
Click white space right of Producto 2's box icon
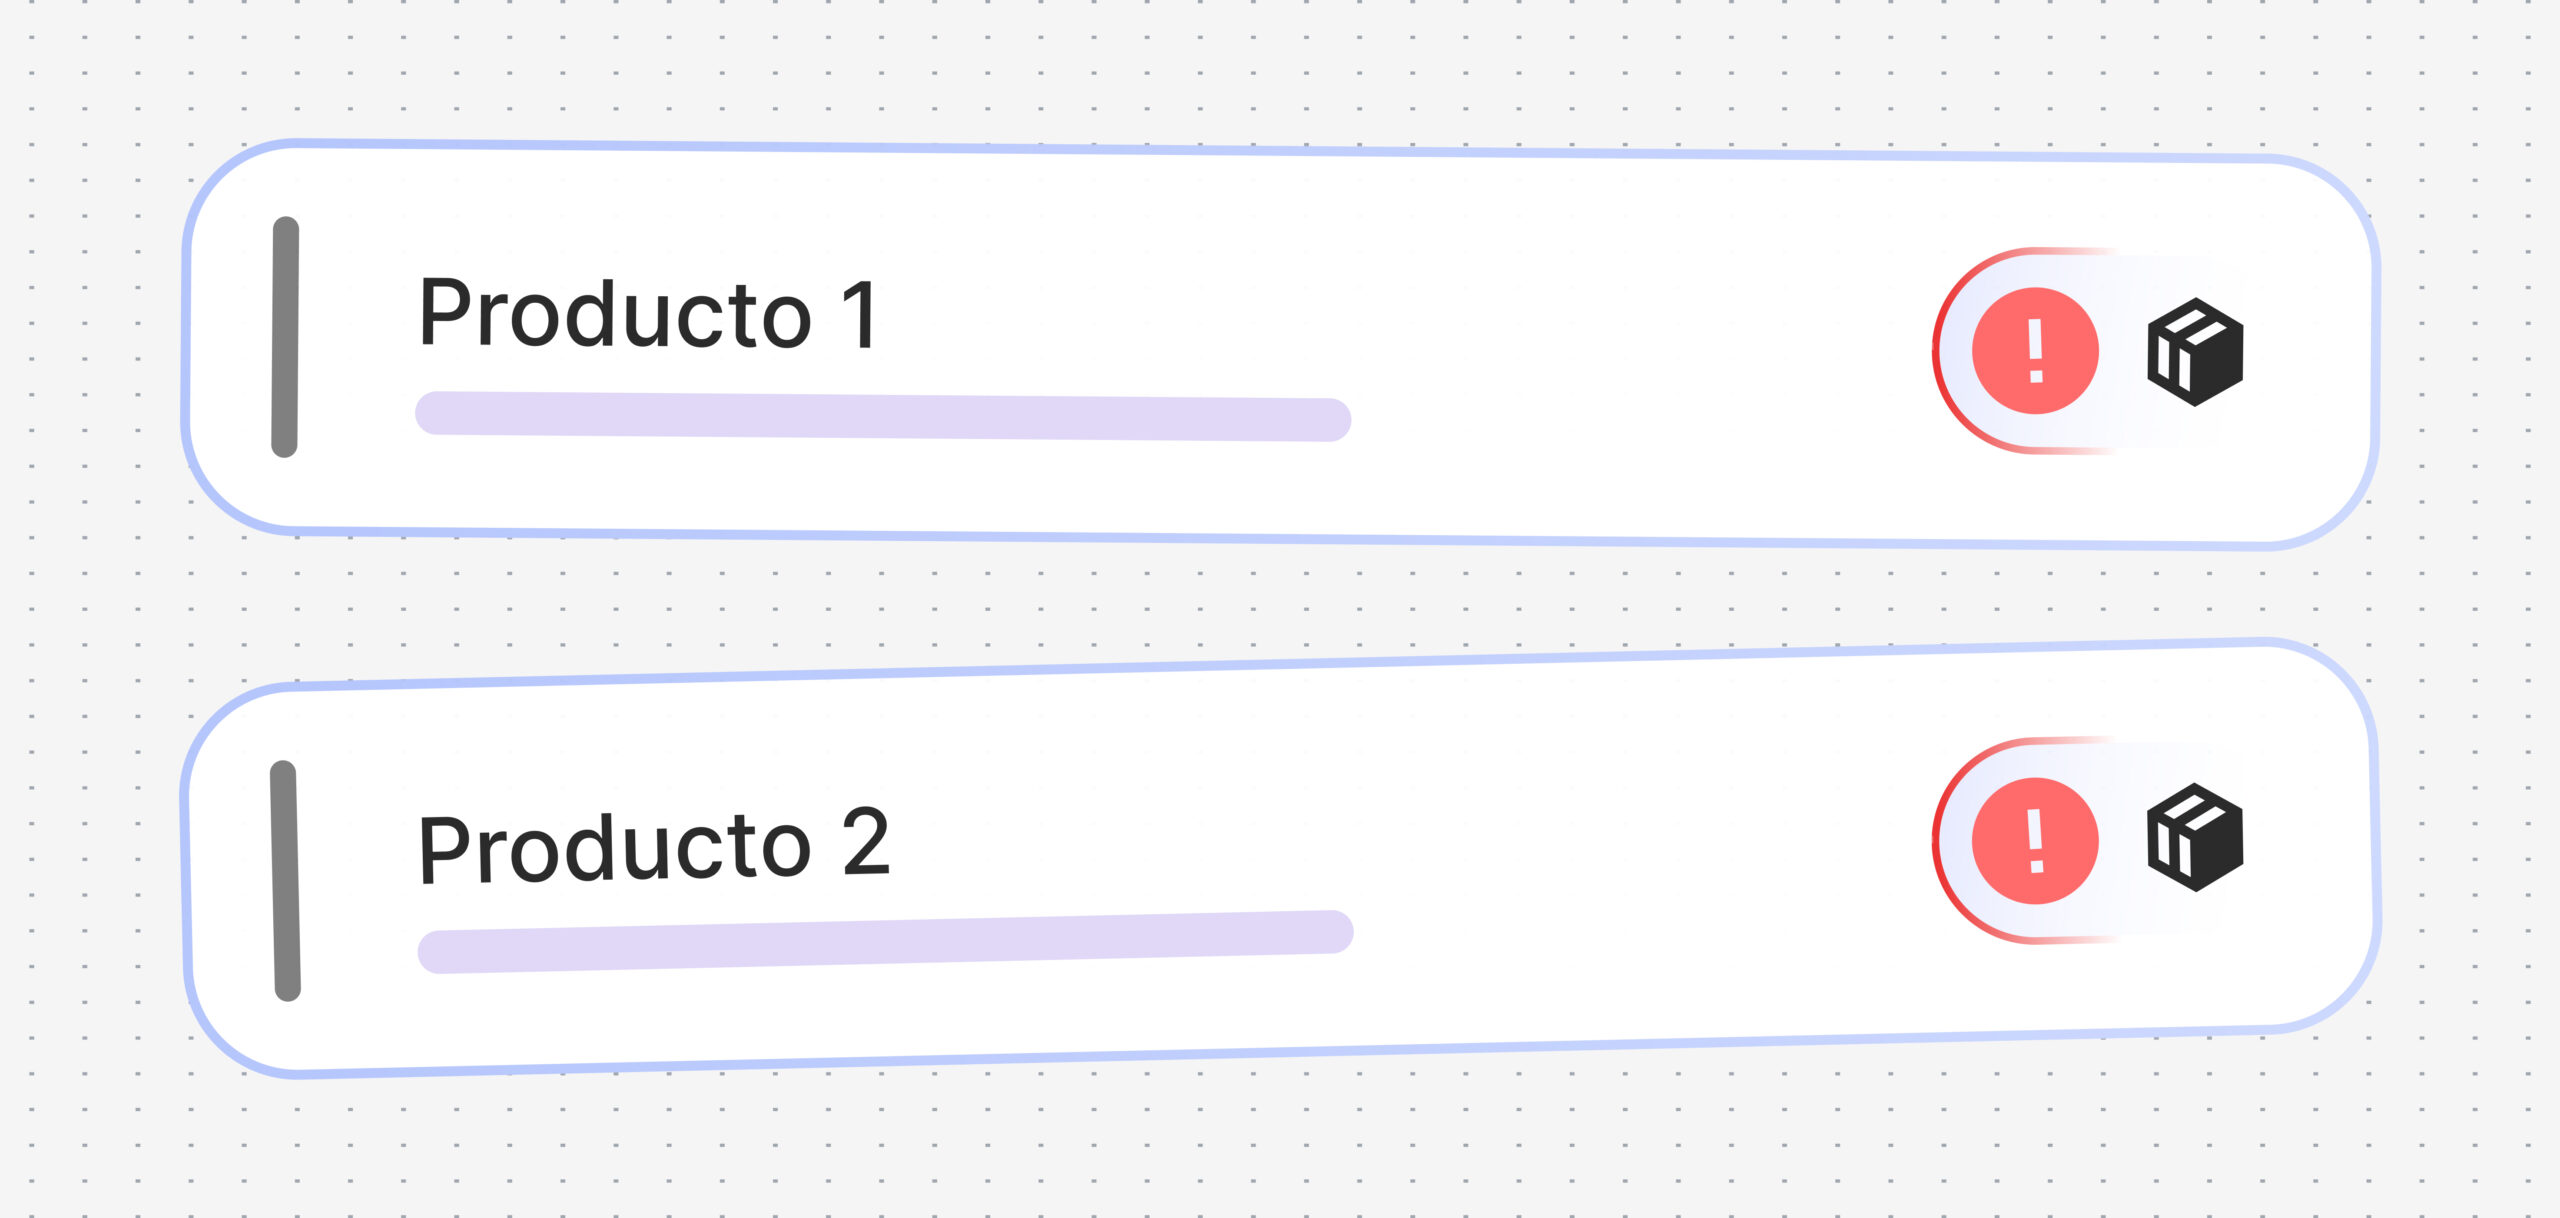tap(2310, 840)
